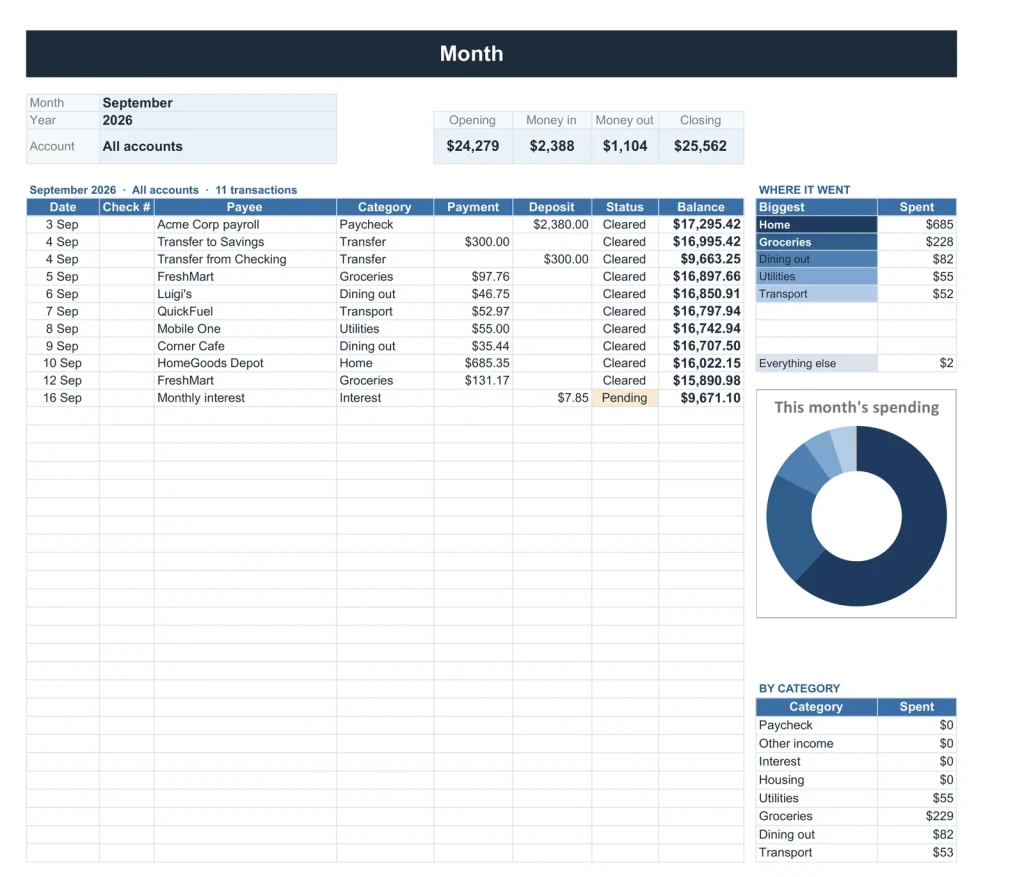Select the 'Transfer to Savings' payee cell
The height and width of the screenshot is (877, 1024).
(x=245, y=242)
